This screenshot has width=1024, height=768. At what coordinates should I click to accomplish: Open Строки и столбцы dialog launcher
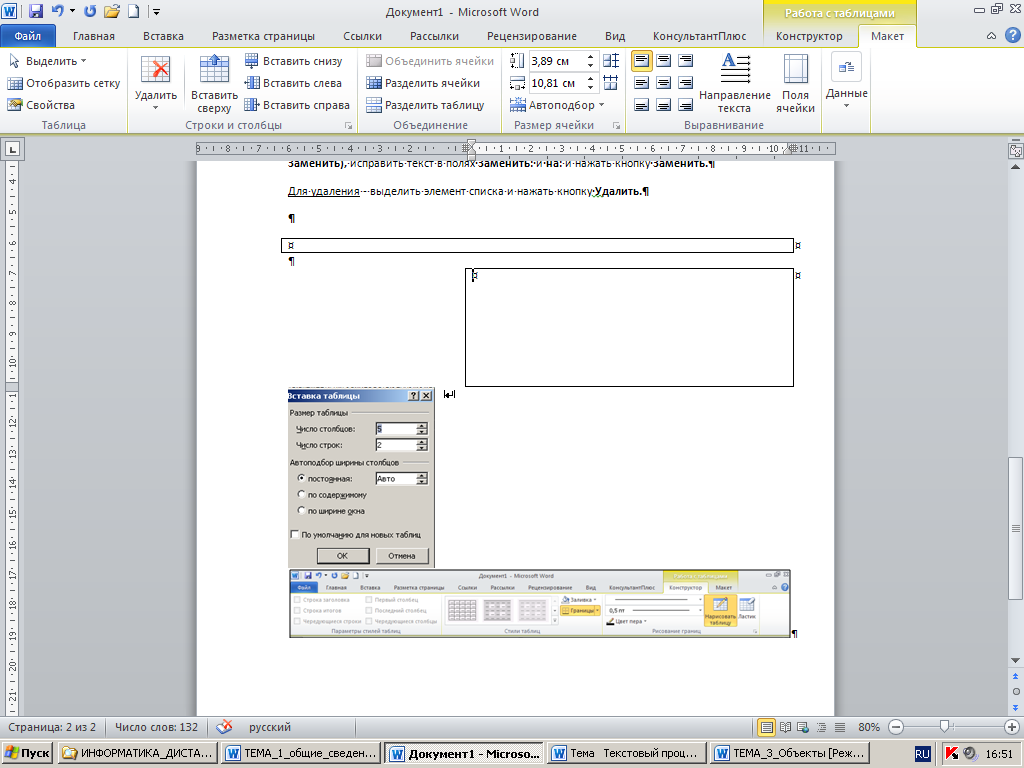point(349,125)
